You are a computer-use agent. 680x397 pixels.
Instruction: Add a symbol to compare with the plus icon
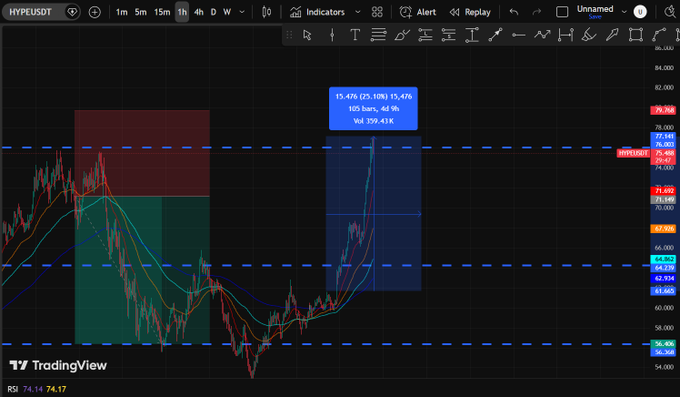click(94, 12)
